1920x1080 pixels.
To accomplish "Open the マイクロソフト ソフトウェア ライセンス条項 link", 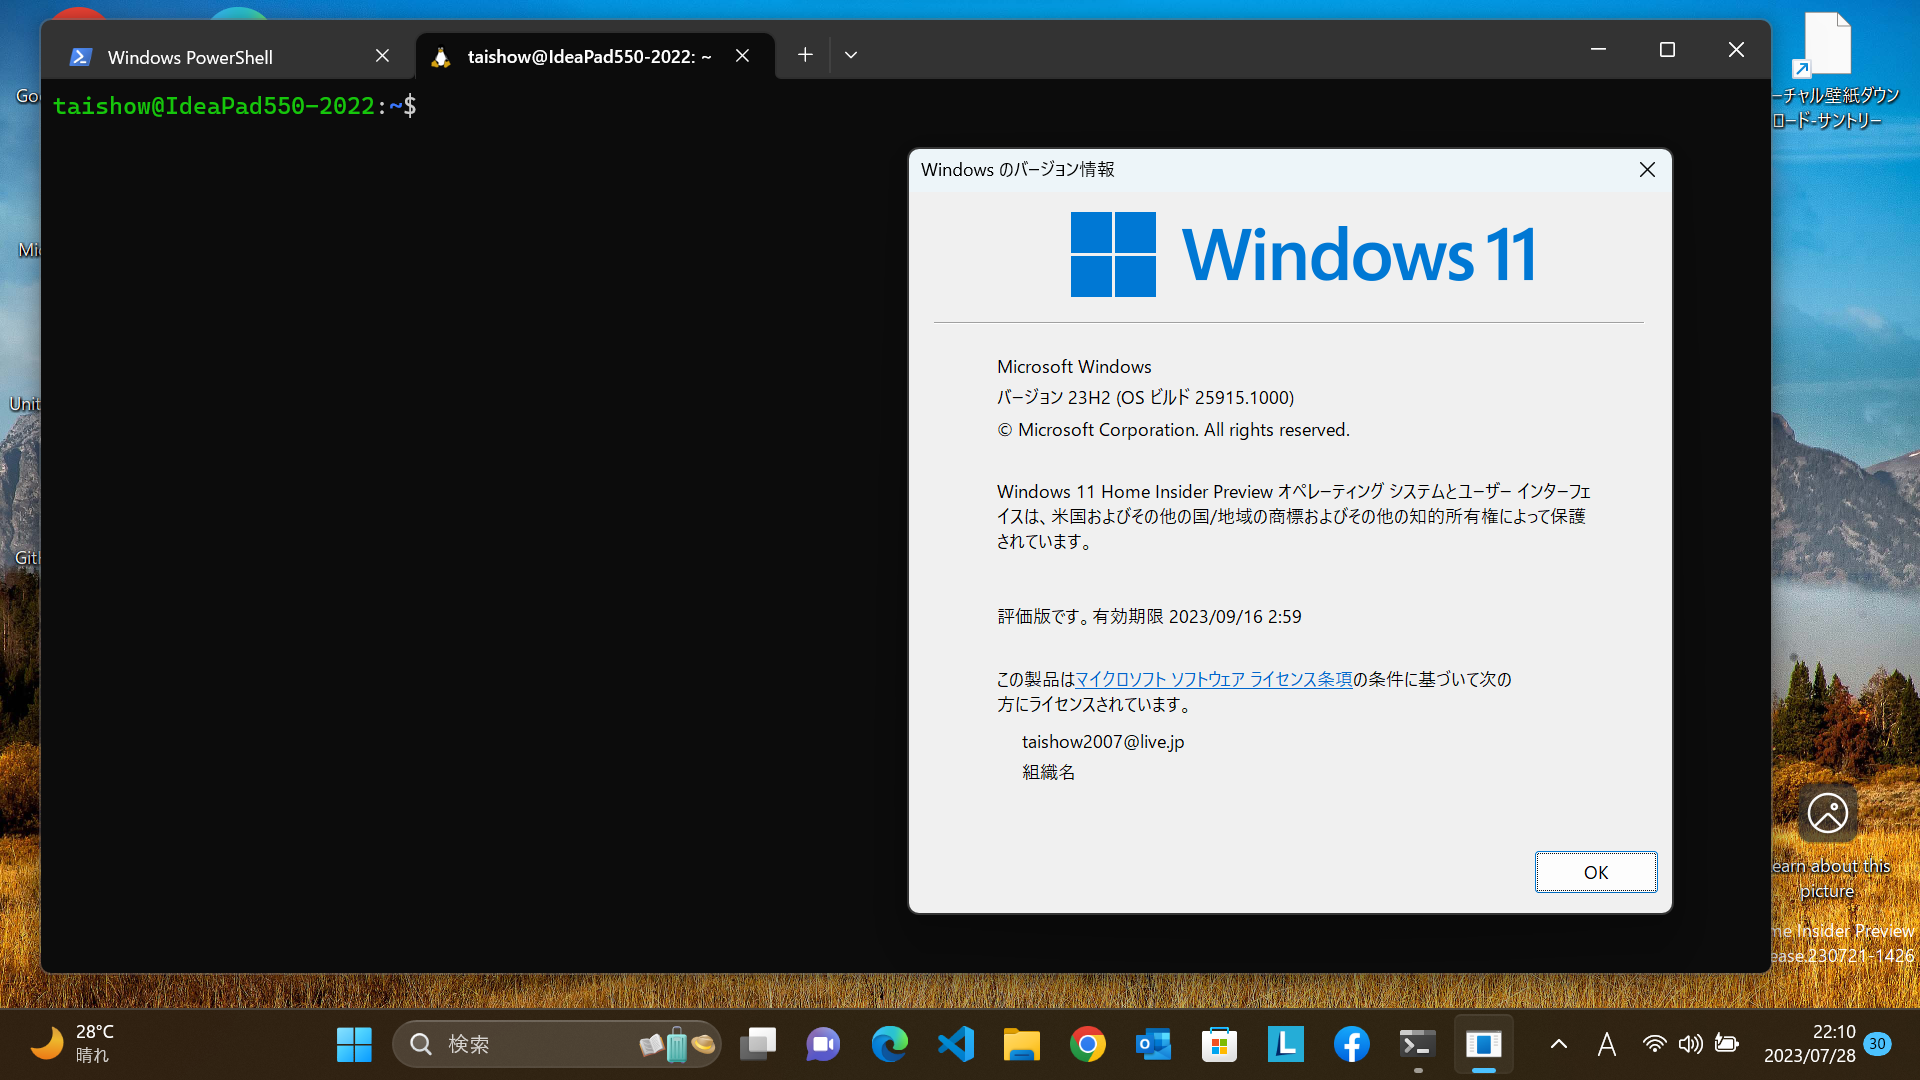I will click(x=1213, y=679).
